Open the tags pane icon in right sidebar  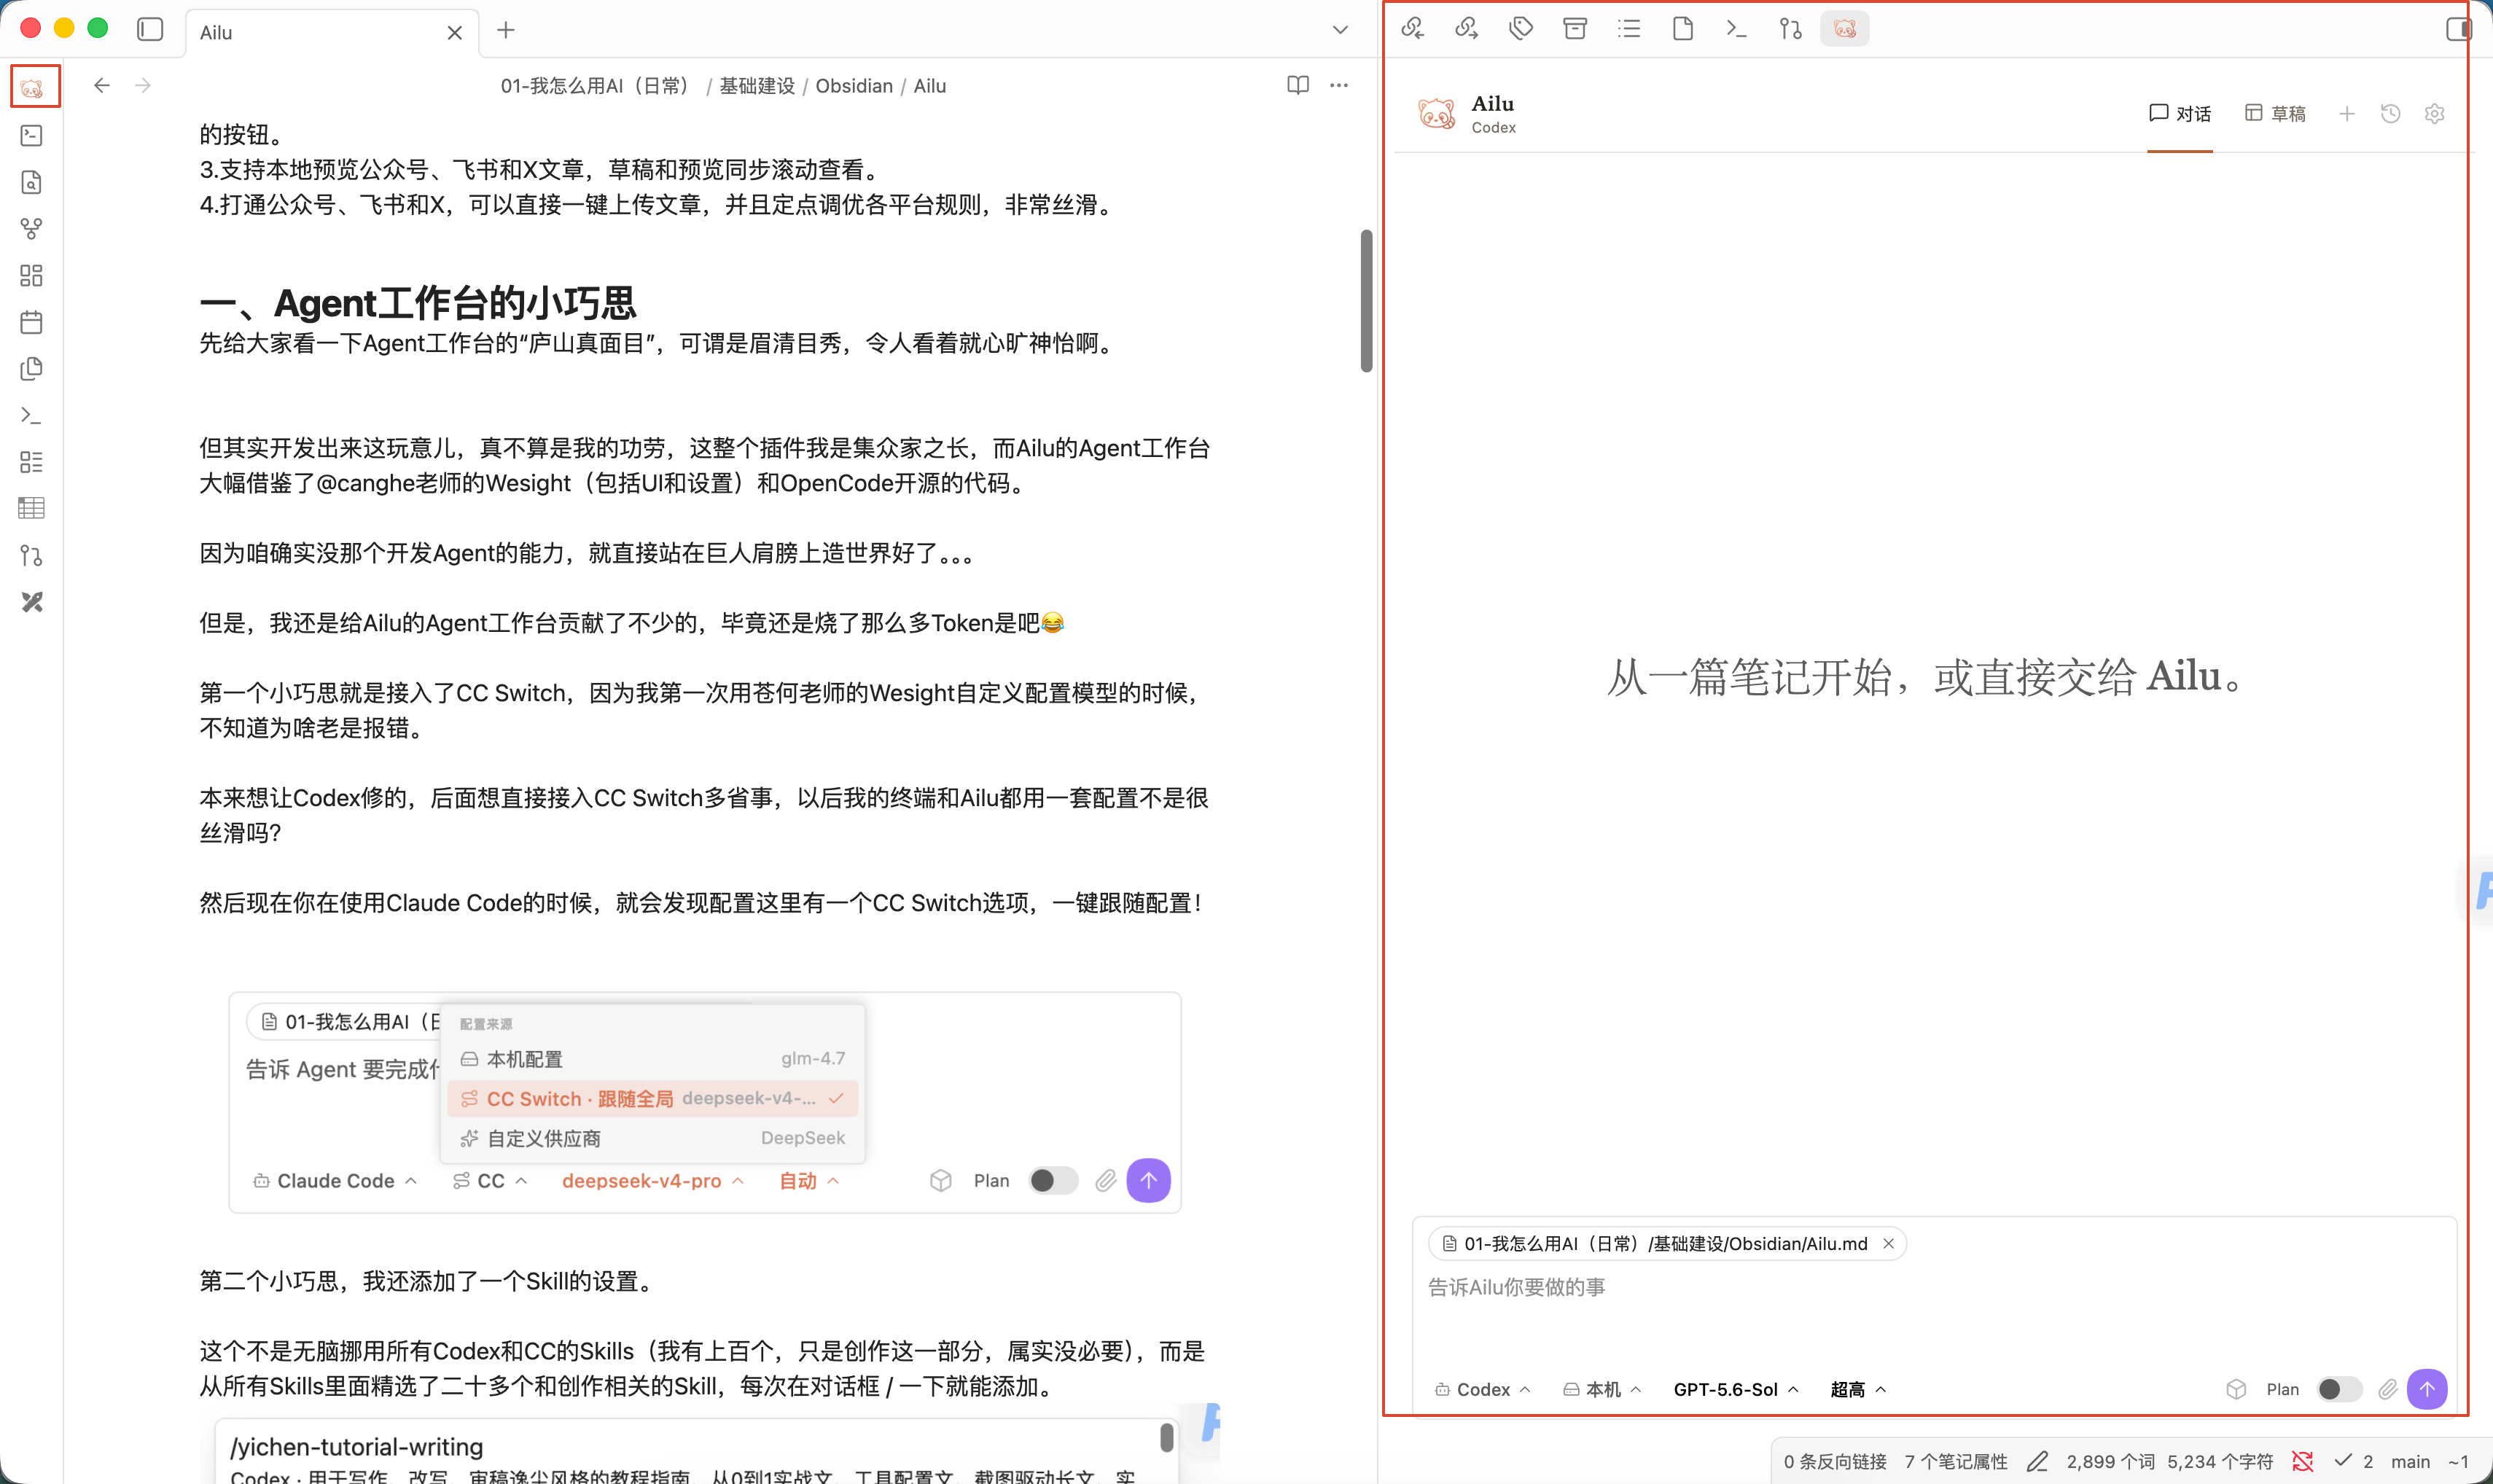tap(1520, 28)
